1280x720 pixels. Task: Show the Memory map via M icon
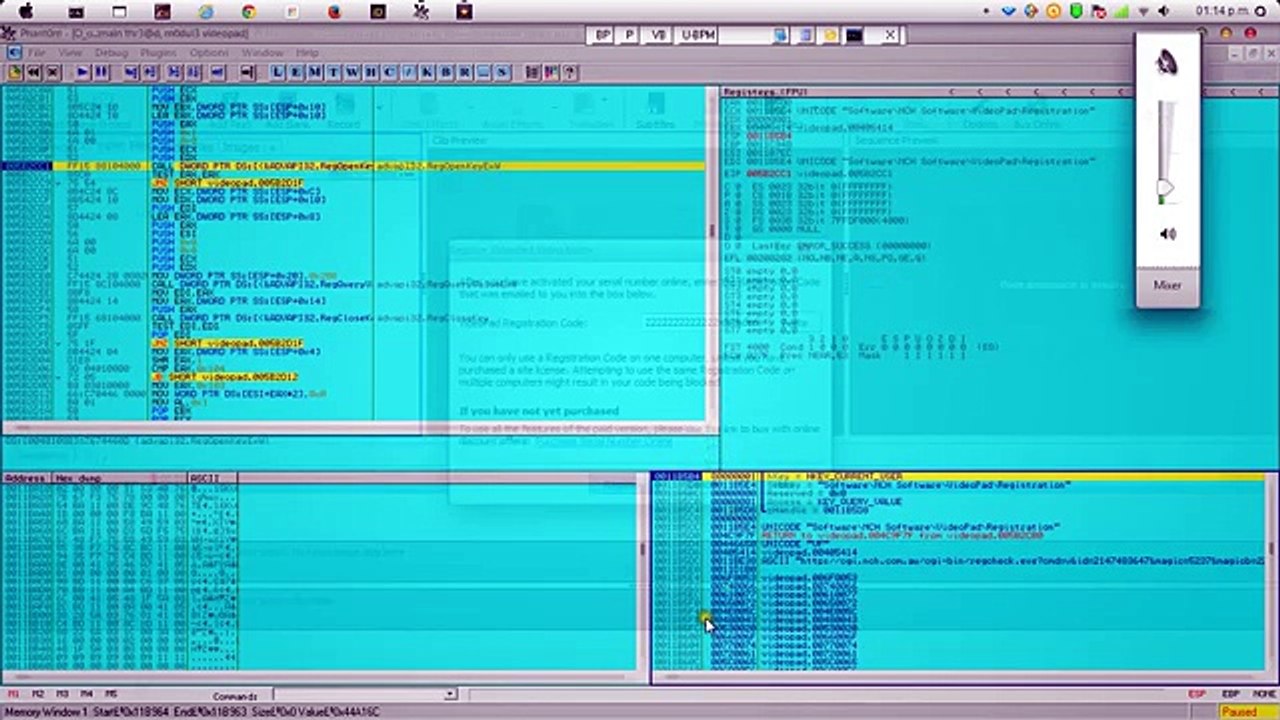pyautogui.click(x=316, y=72)
